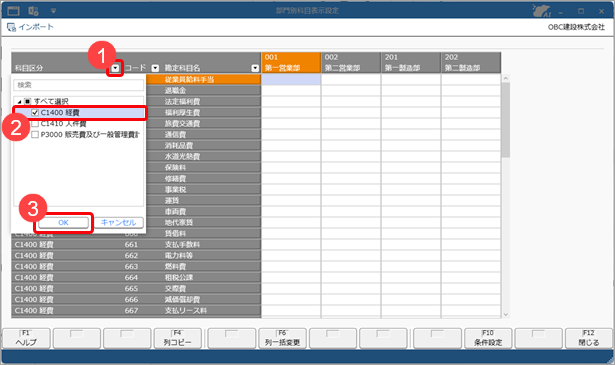Select the 車両費 account row
The image size is (615, 365).
[204, 211]
